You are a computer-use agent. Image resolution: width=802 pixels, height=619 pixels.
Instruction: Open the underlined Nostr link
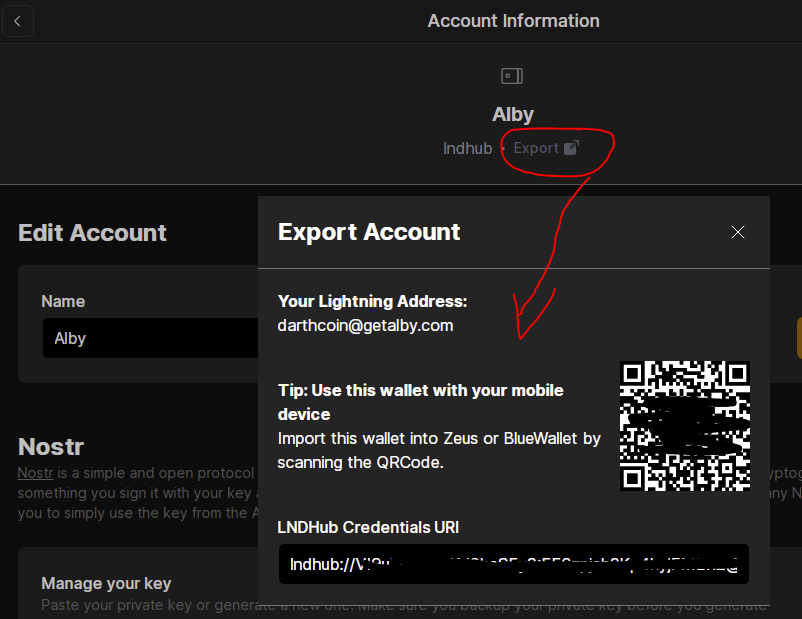pyautogui.click(x=35, y=473)
